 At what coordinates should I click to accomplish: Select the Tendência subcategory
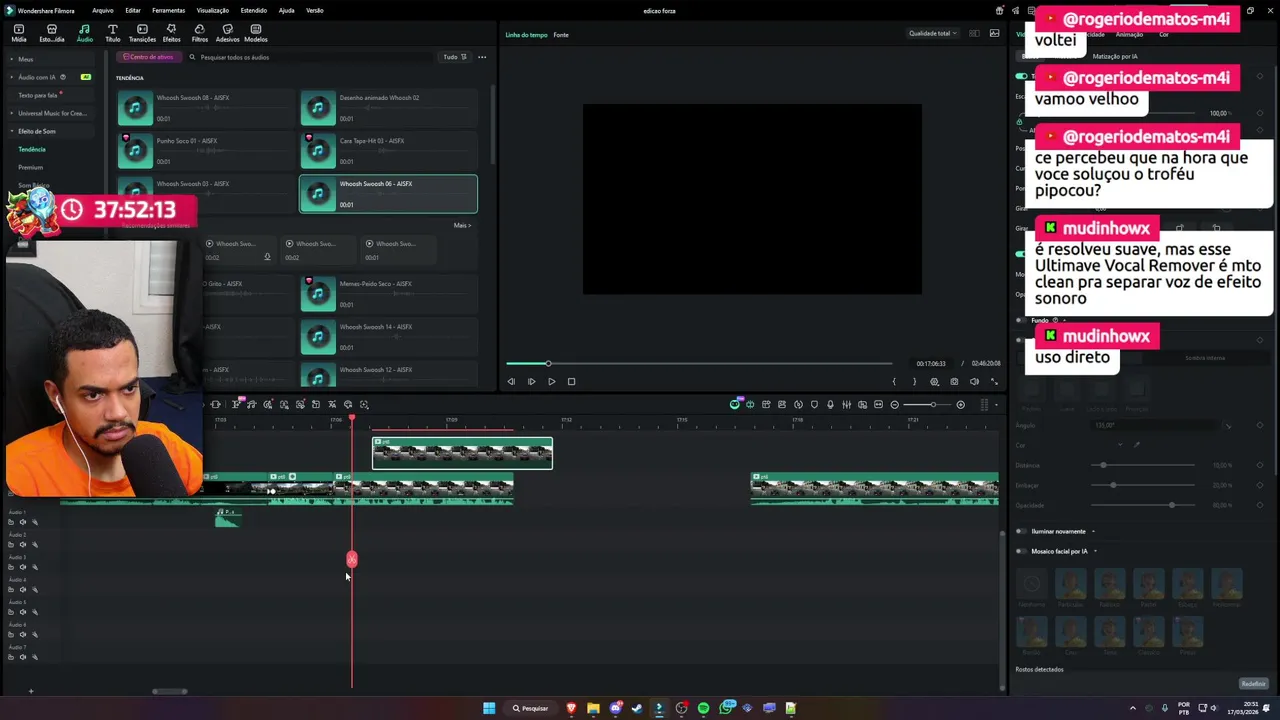point(32,149)
